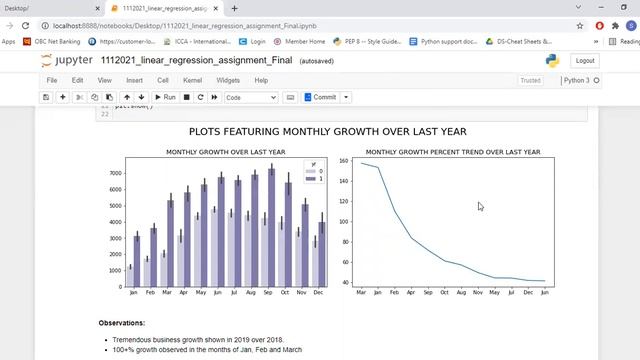Viewport: 640px width, 360px height.
Task: Open Python support doc bookmark
Action: [443, 41]
